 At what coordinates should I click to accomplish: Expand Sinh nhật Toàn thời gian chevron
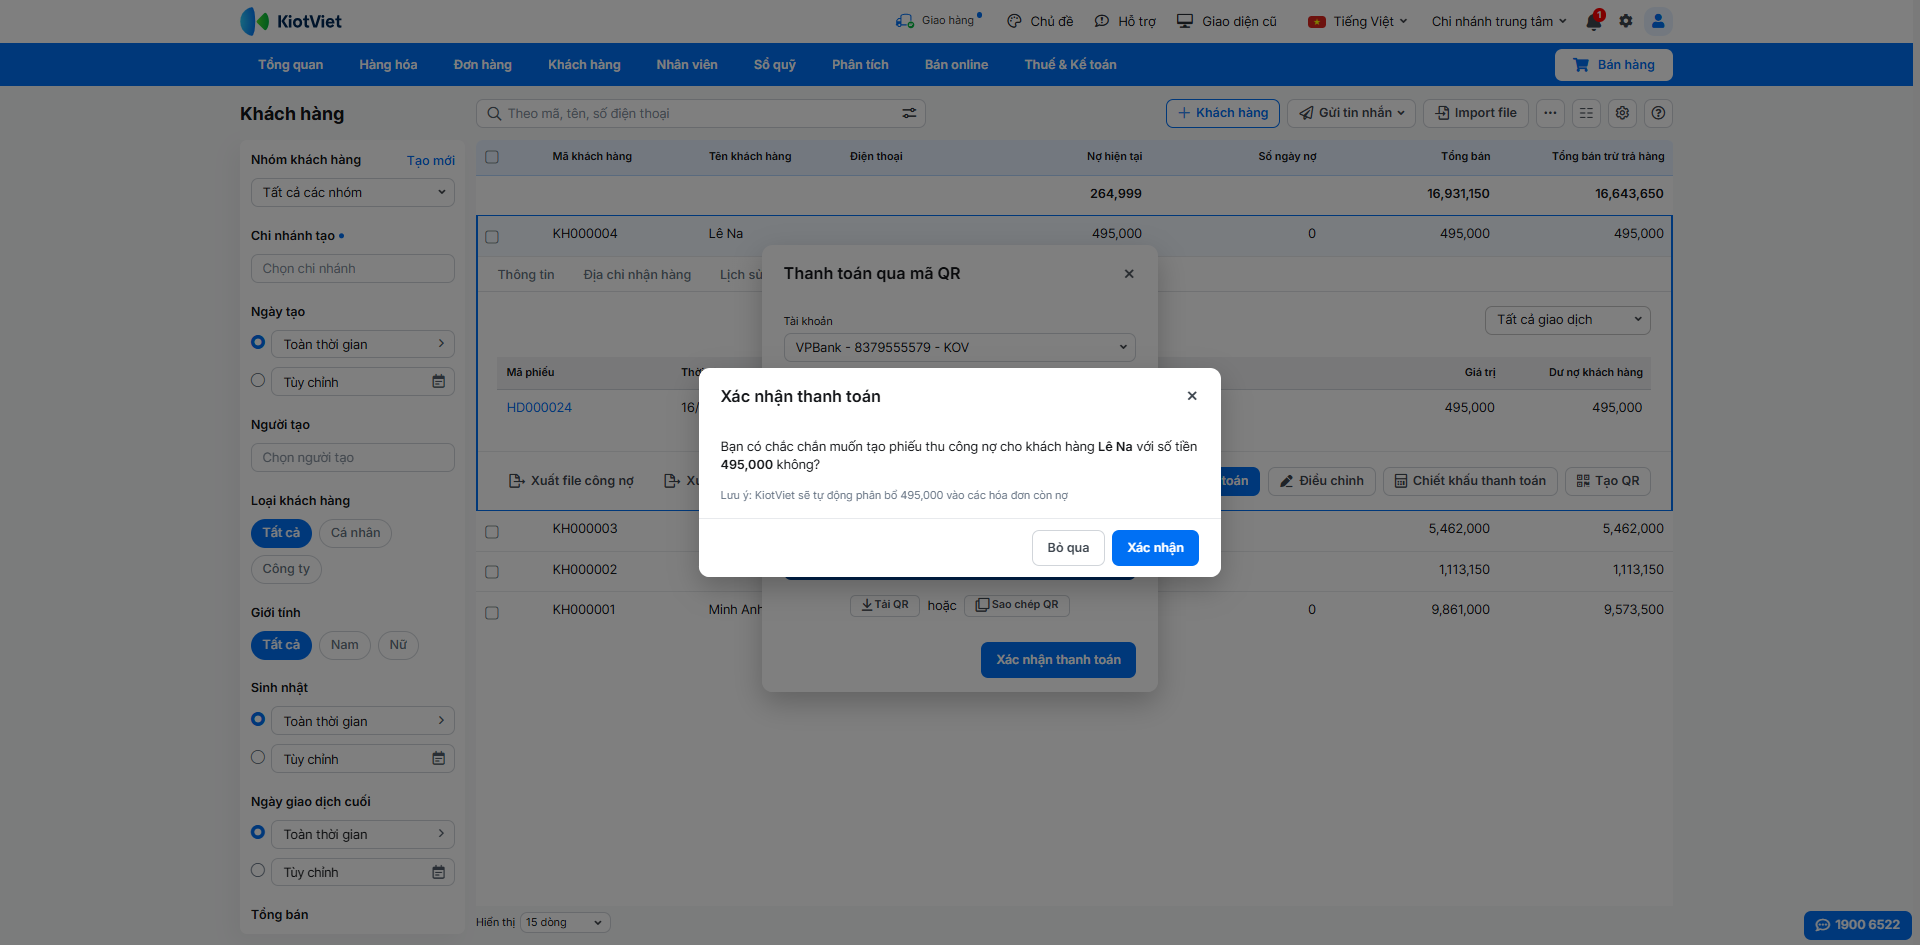coord(441,721)
